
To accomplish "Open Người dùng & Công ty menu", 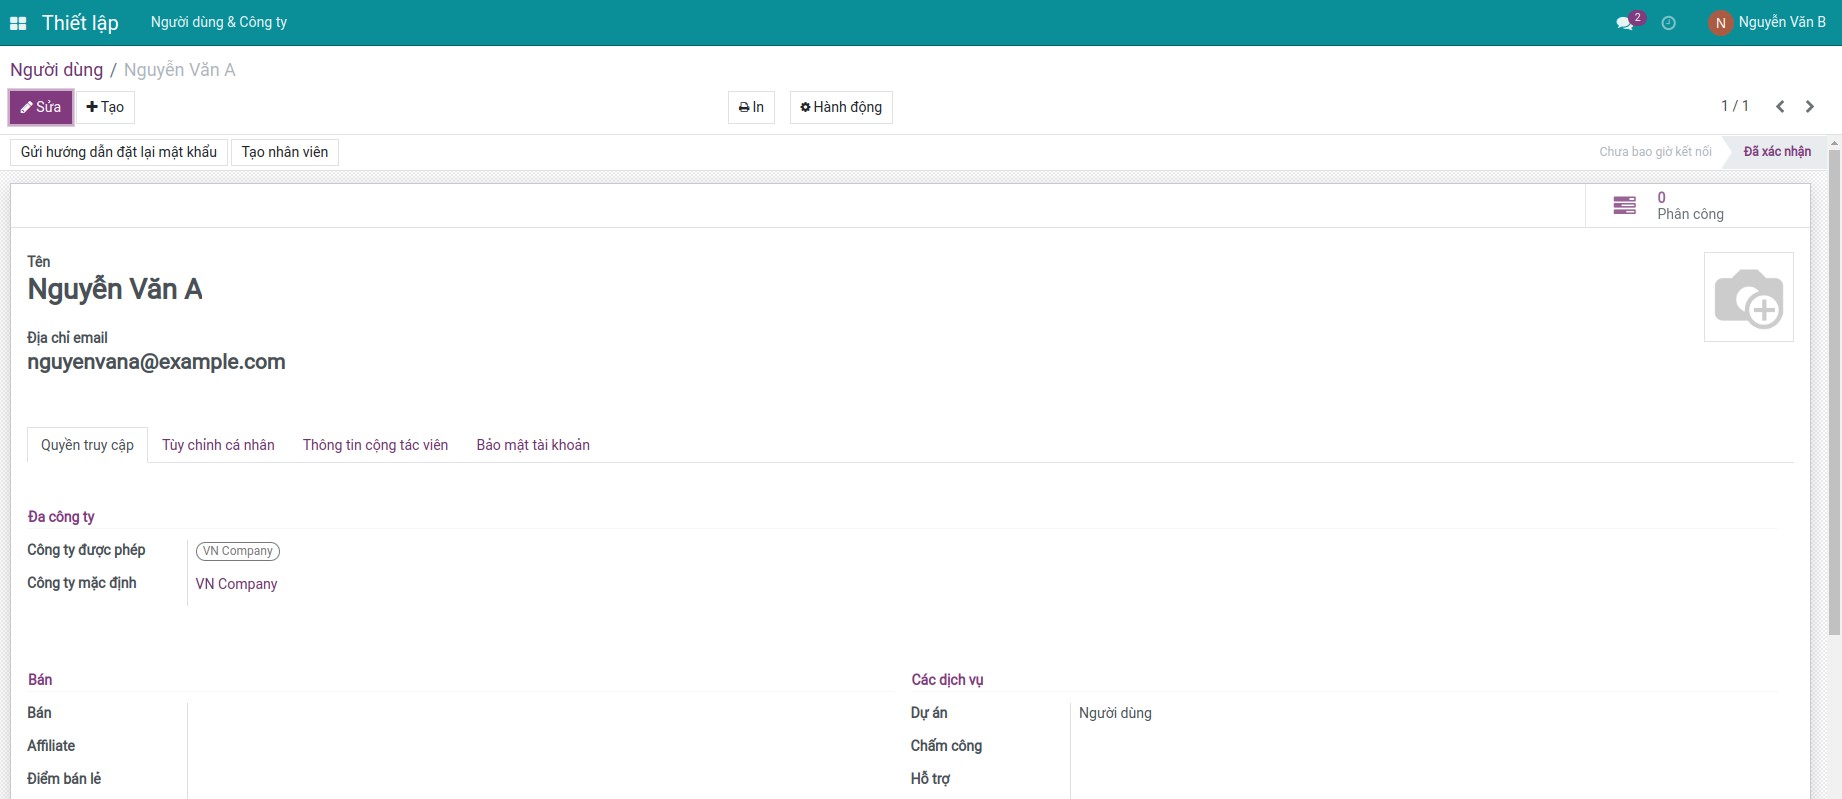I will coord(219,22).
